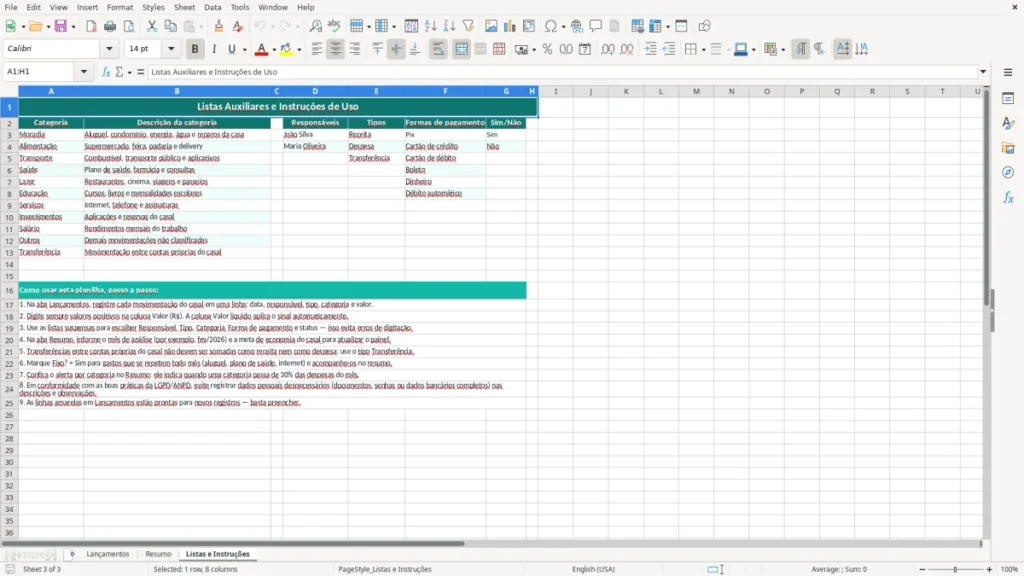Click the Export as PDF icon
The image size is (1024, 576).
point(91,26)
